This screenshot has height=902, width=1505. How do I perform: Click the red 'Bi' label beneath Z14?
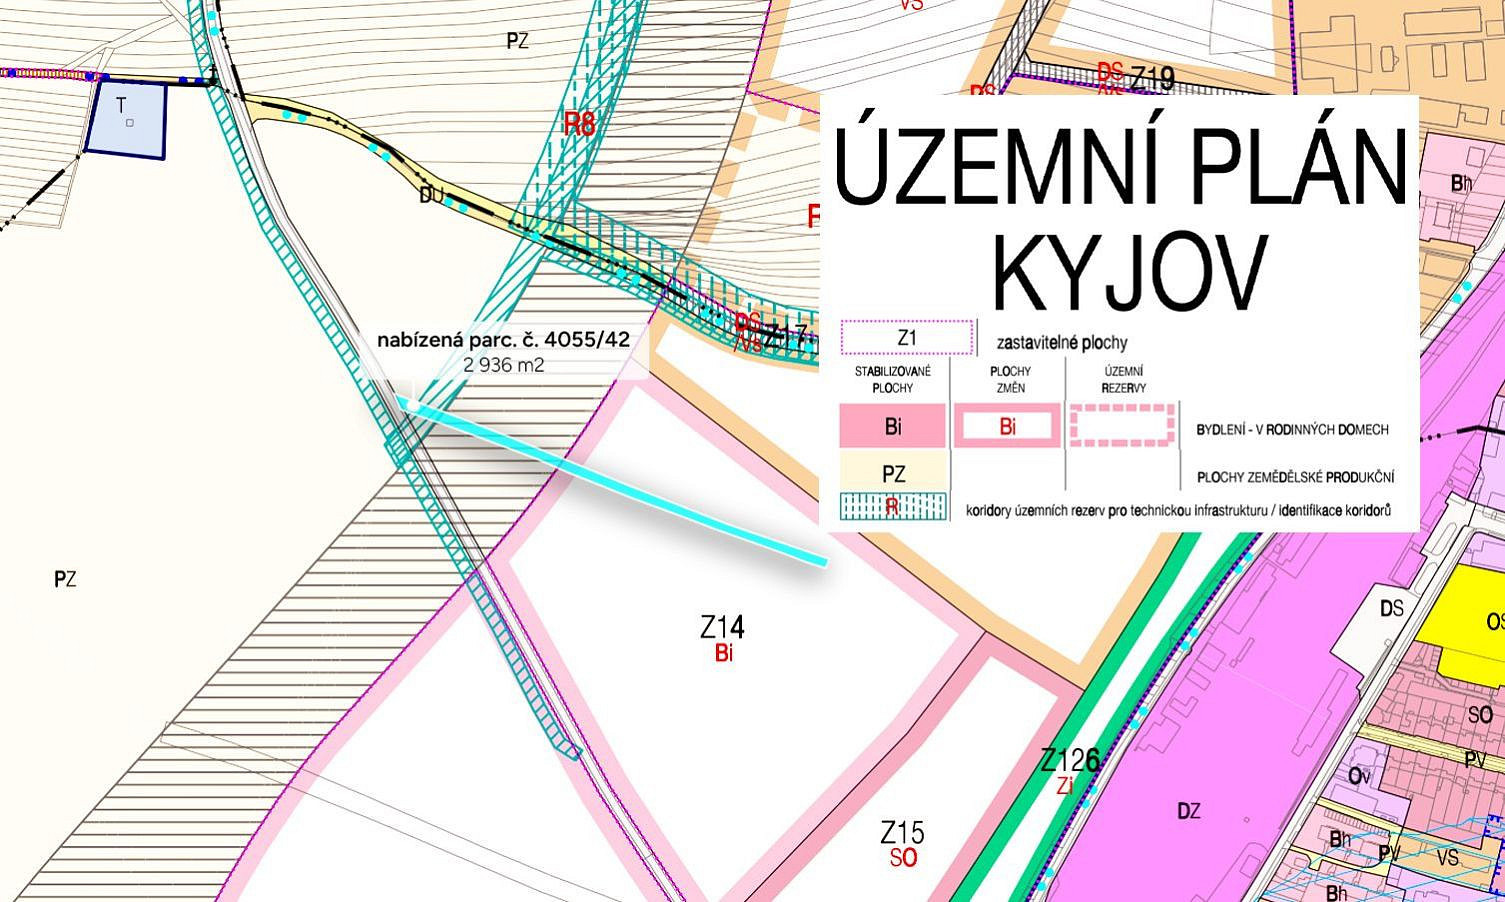(x=724, y=655)
